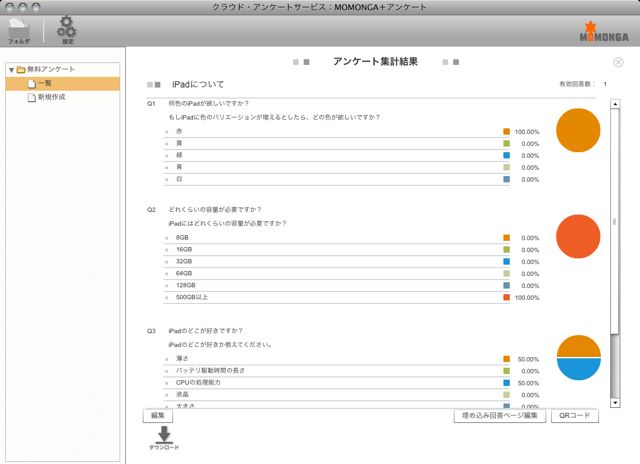
Task: Click the 50.00% value for 薄さ
Action: coord(528,359)
